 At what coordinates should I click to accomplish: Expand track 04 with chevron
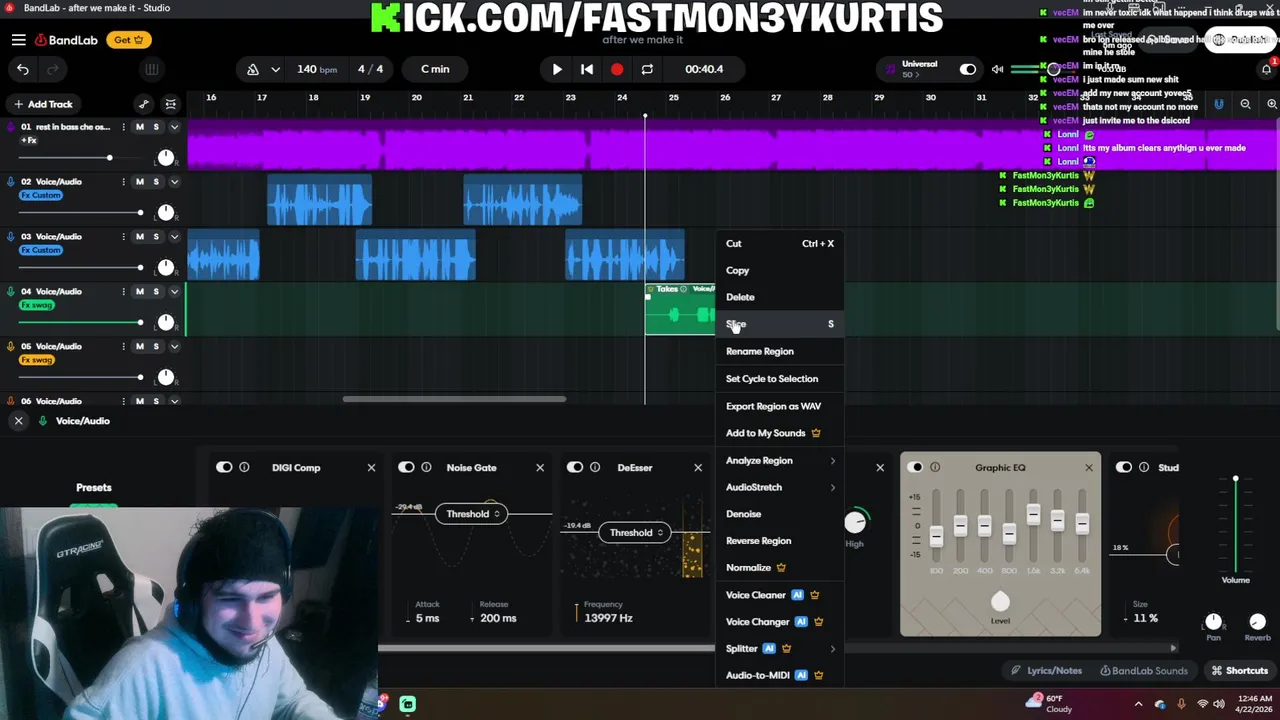174,292
